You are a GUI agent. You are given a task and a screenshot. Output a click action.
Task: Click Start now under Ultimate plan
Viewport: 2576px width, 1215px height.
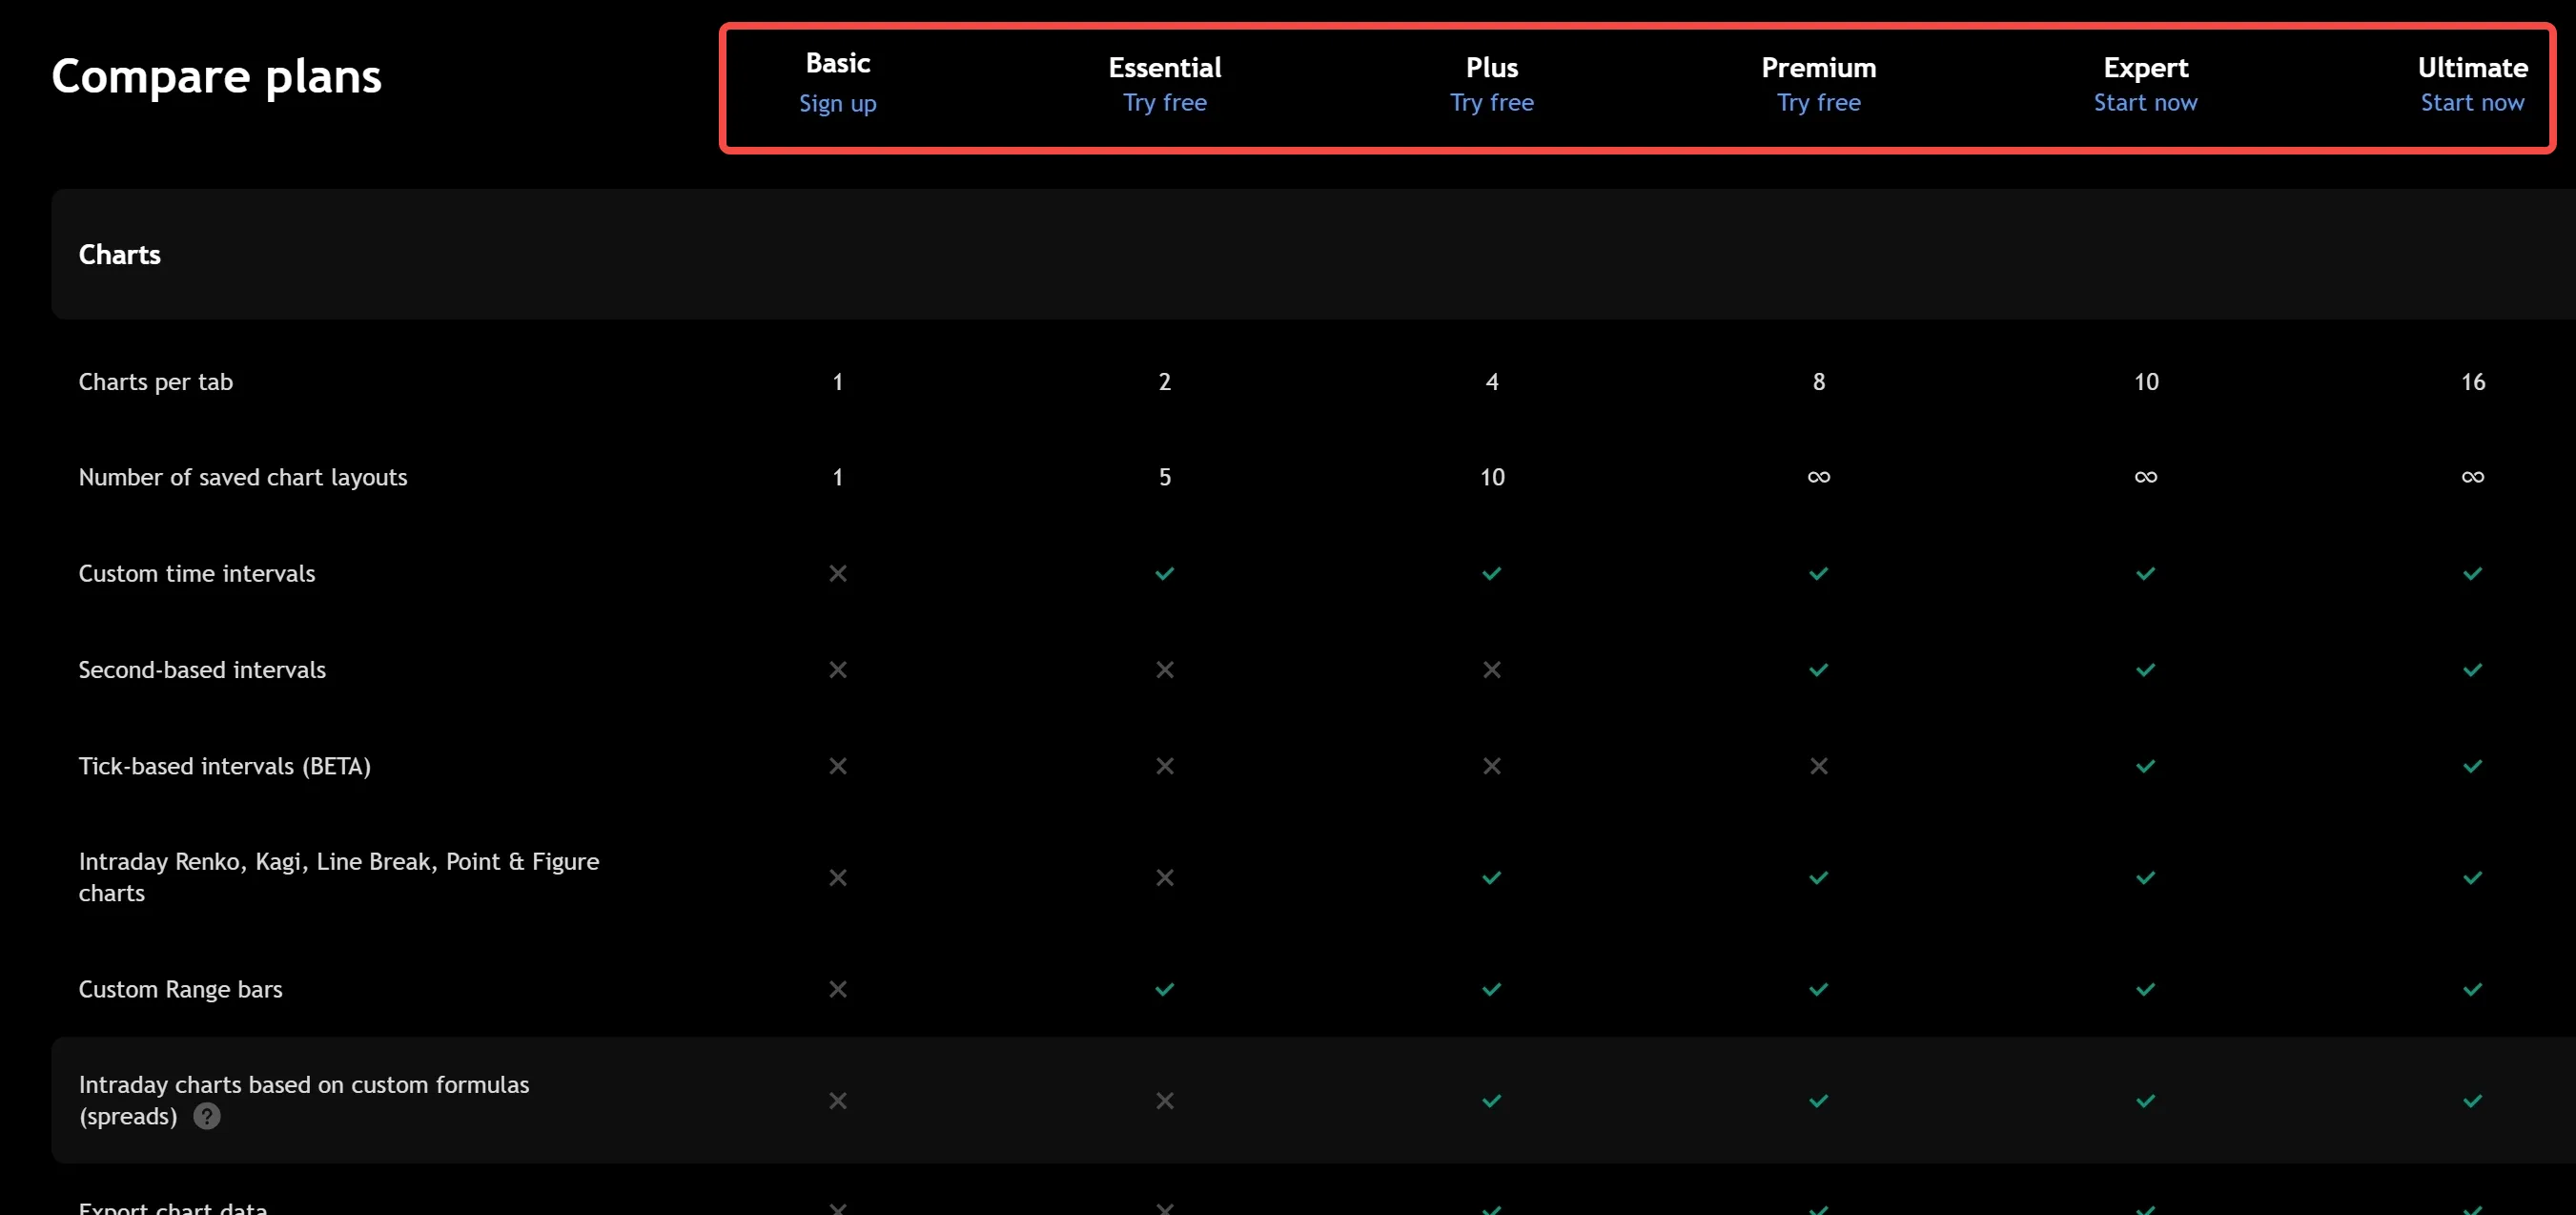tap(2472, 103)
